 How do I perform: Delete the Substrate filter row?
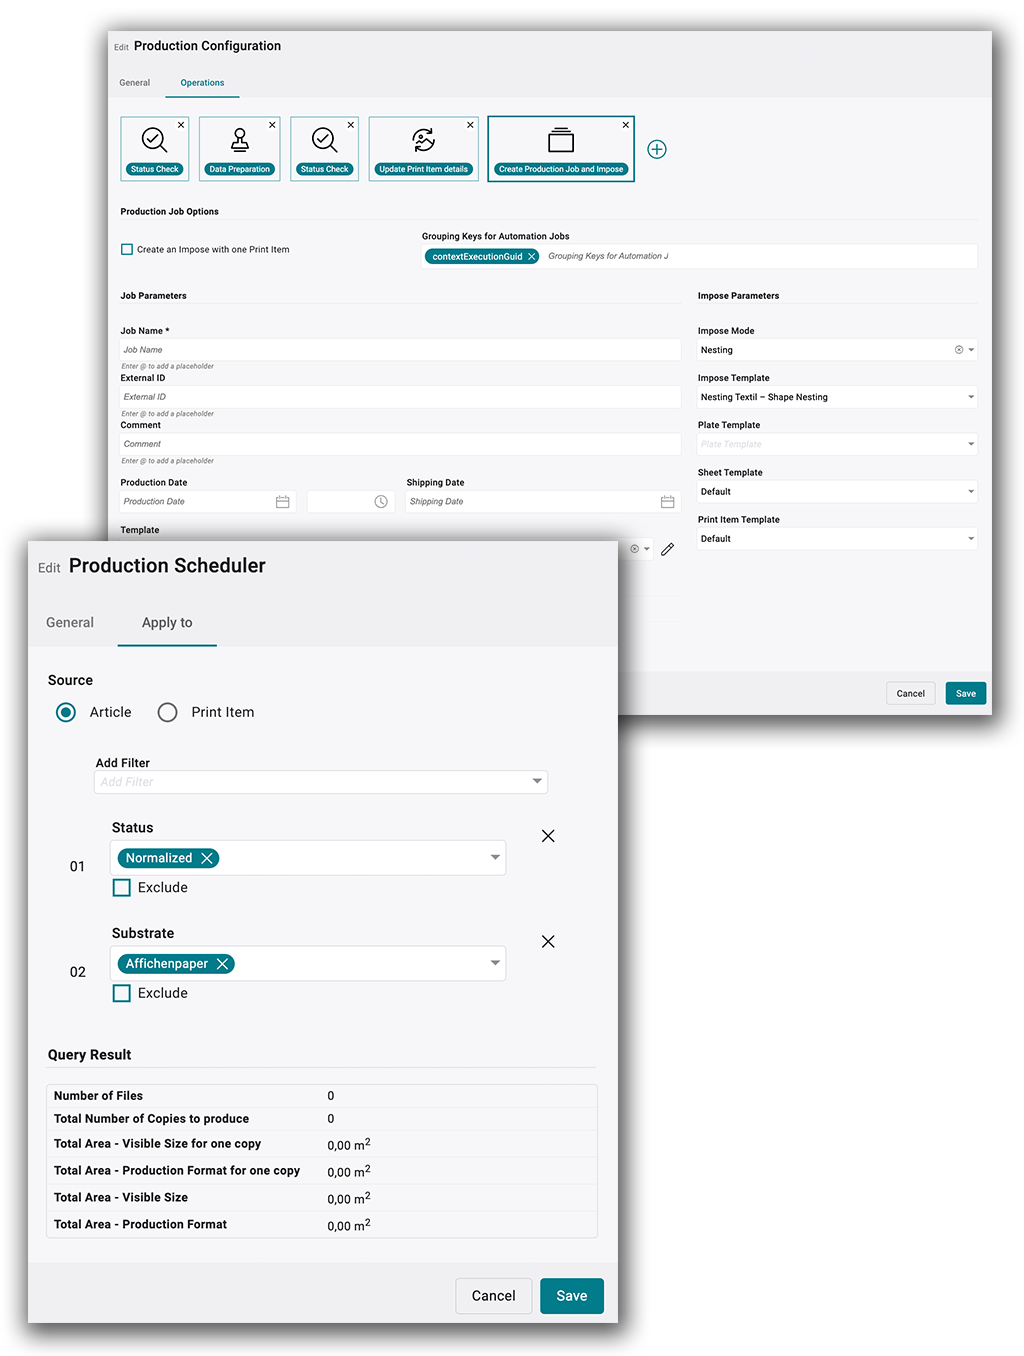(x=548, y=941)
